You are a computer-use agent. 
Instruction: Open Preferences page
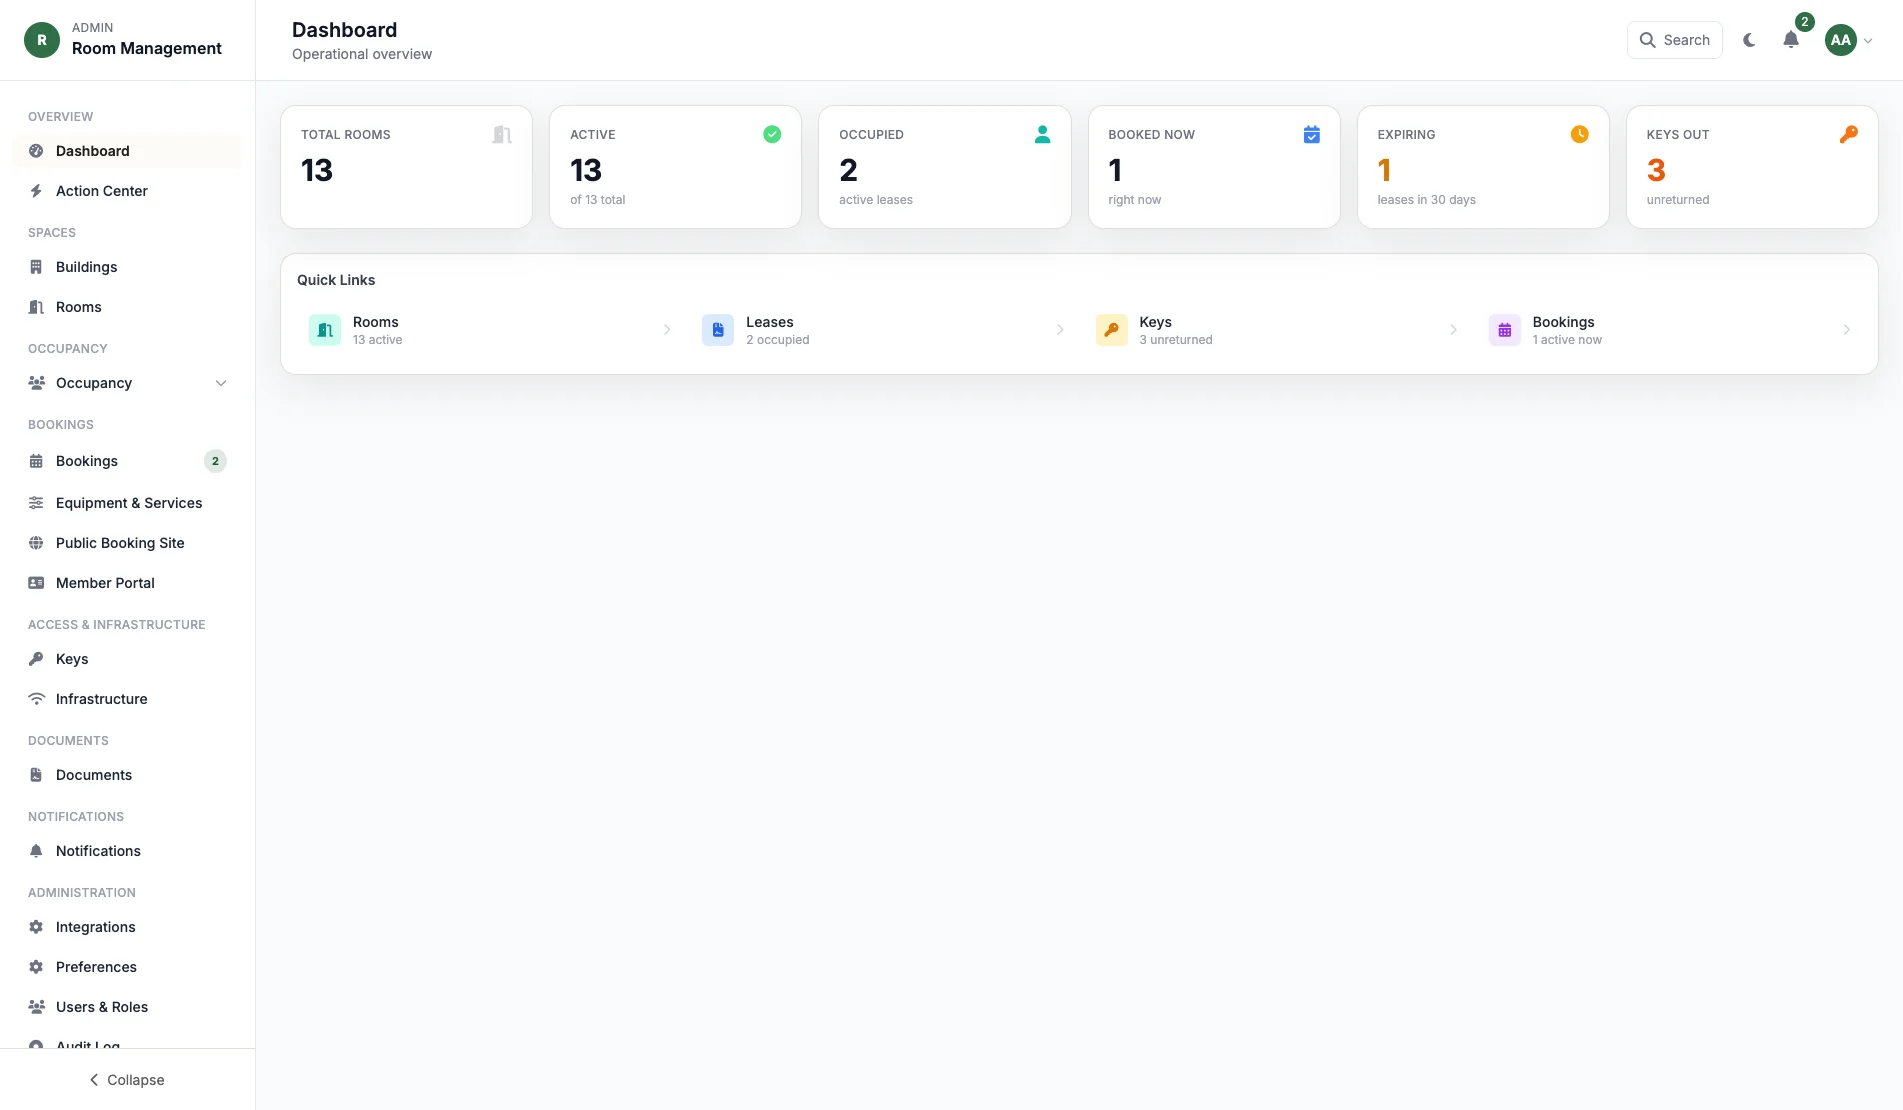click(x=128, y=967)
